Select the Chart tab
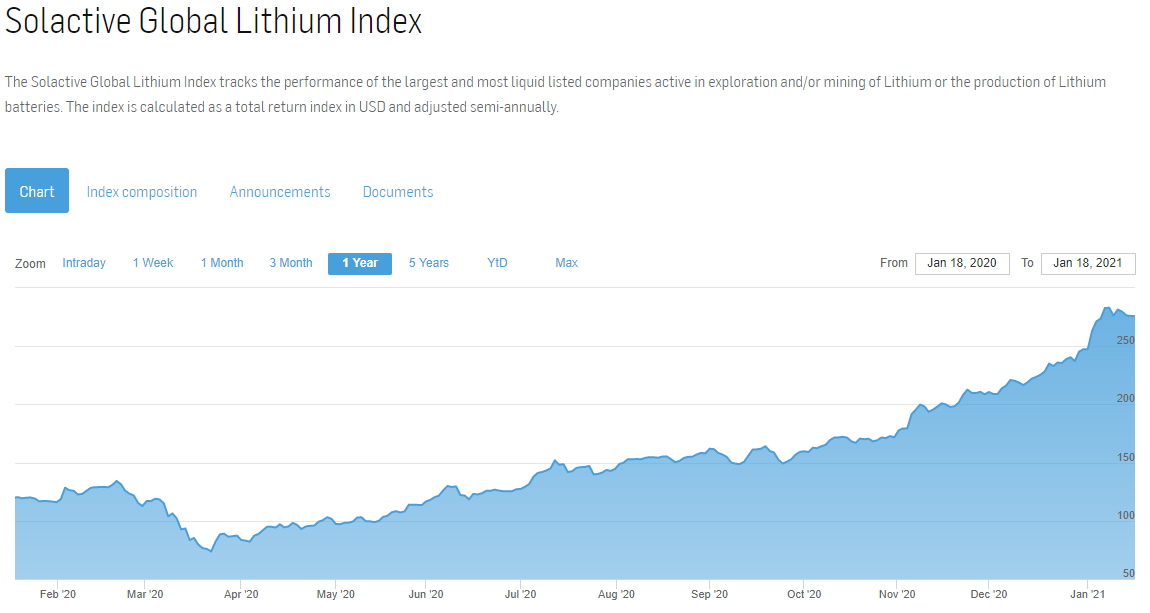The image size is (1150, 613). 37,191
